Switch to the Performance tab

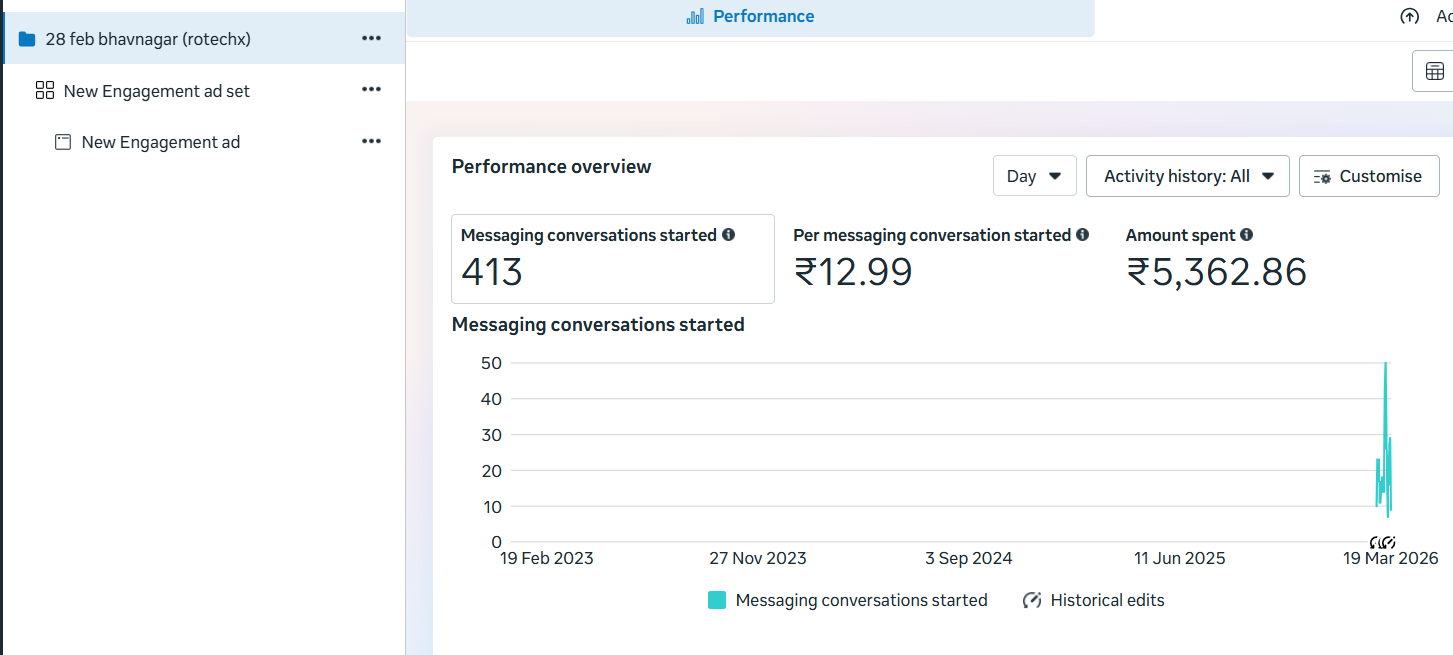pos(750,17)
